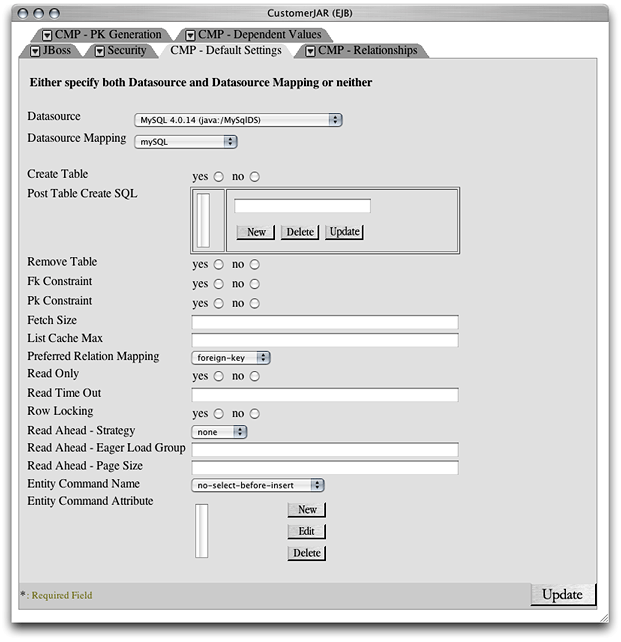Go to the Security tab

click(x=121, y=50)
